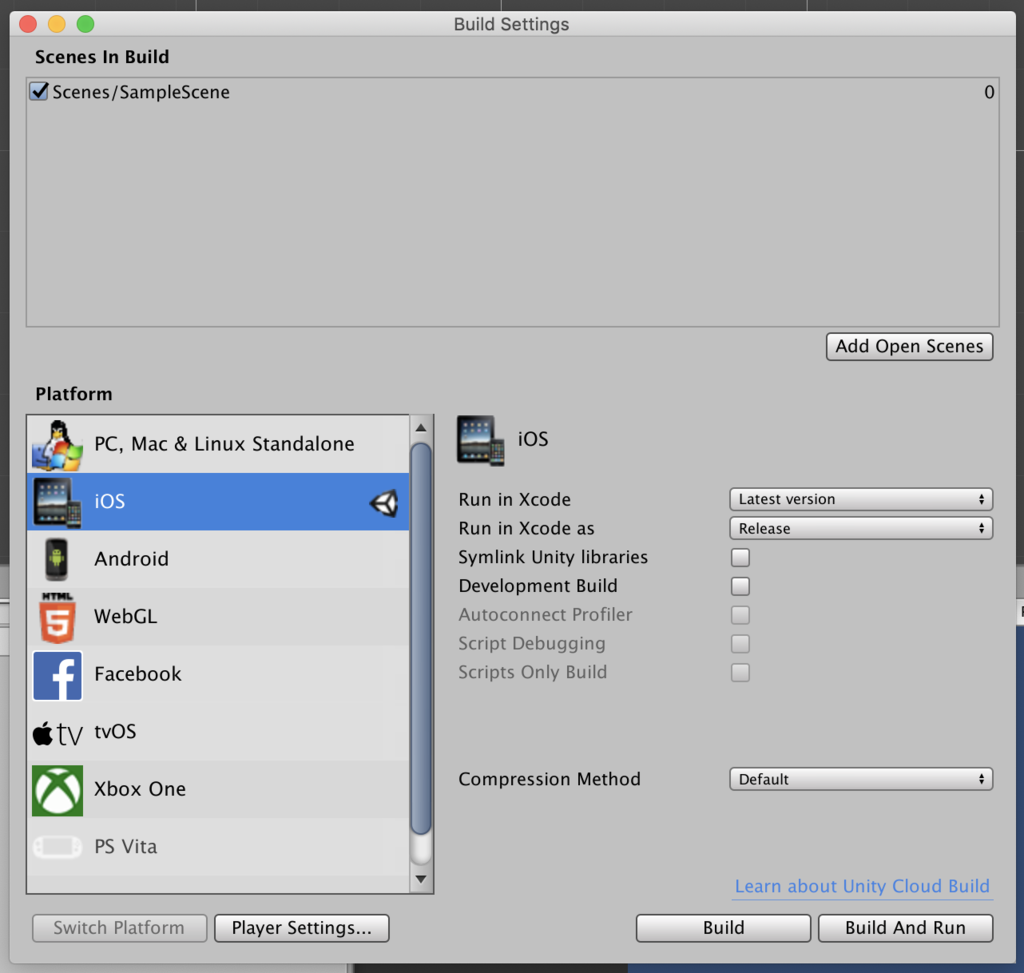Select the PS Vita platform
Image resolution: width=1024 pixels, height=973 pixels.
(x=218, y=846)
